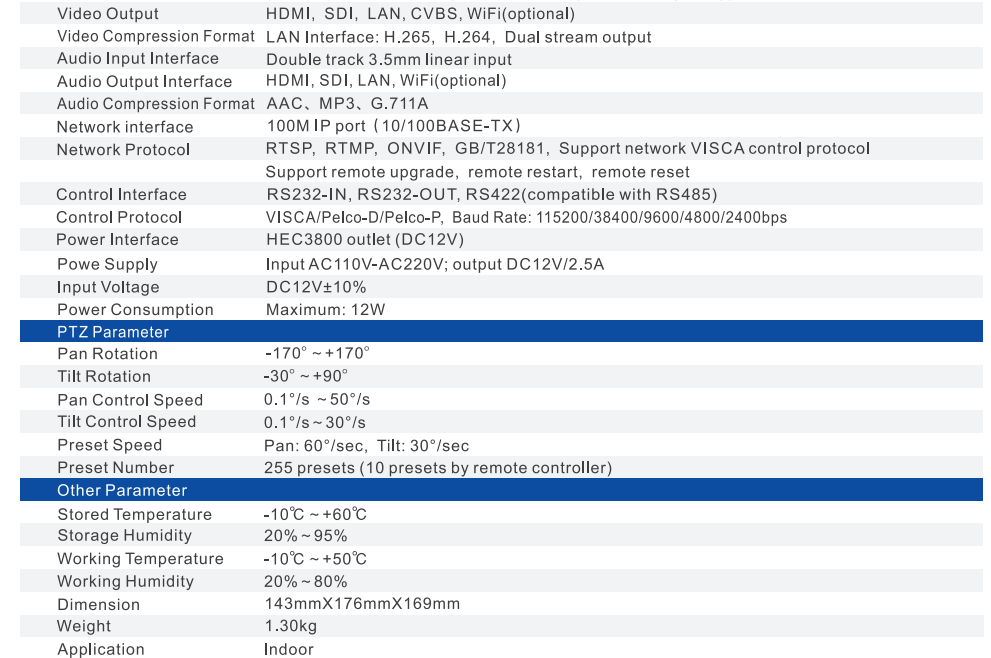Select the Video Output label
Viewport: 991px width, 658px height.
pos(108,14)
